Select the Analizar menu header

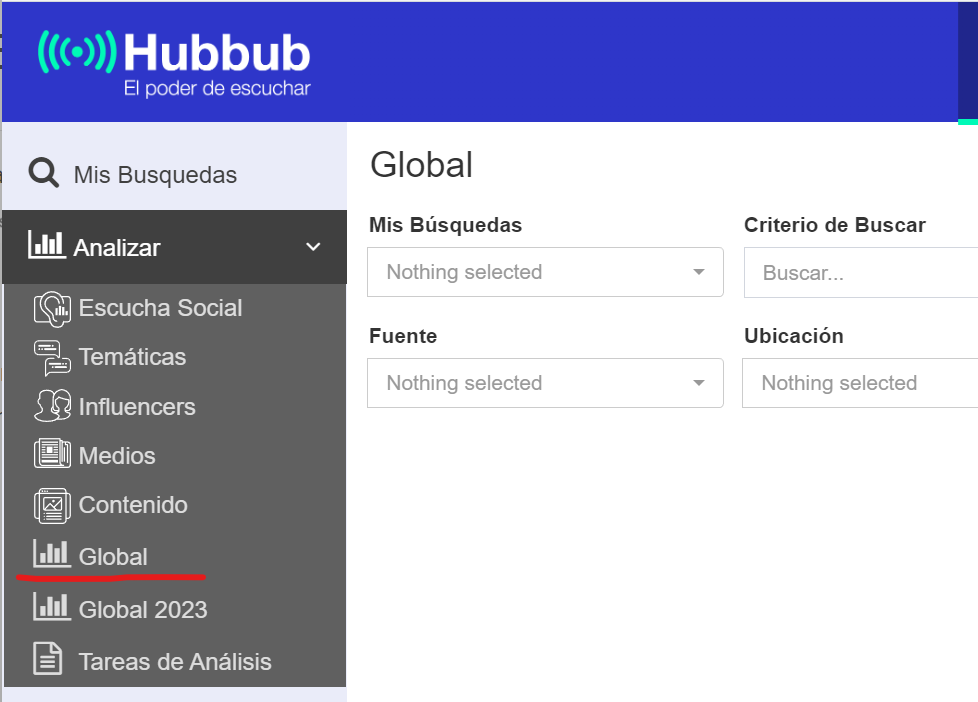click(x=175, y=247)
